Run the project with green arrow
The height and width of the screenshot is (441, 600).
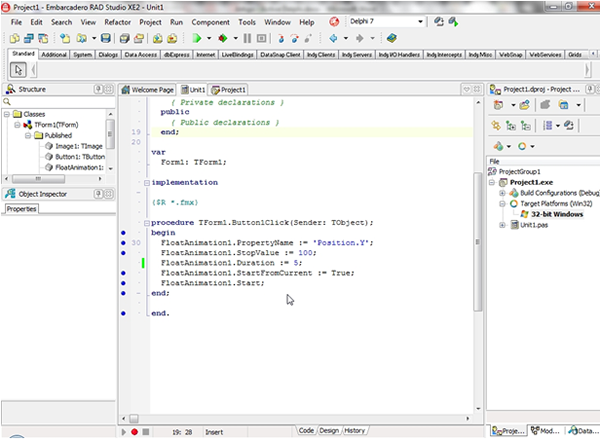[x=197, y=38]
